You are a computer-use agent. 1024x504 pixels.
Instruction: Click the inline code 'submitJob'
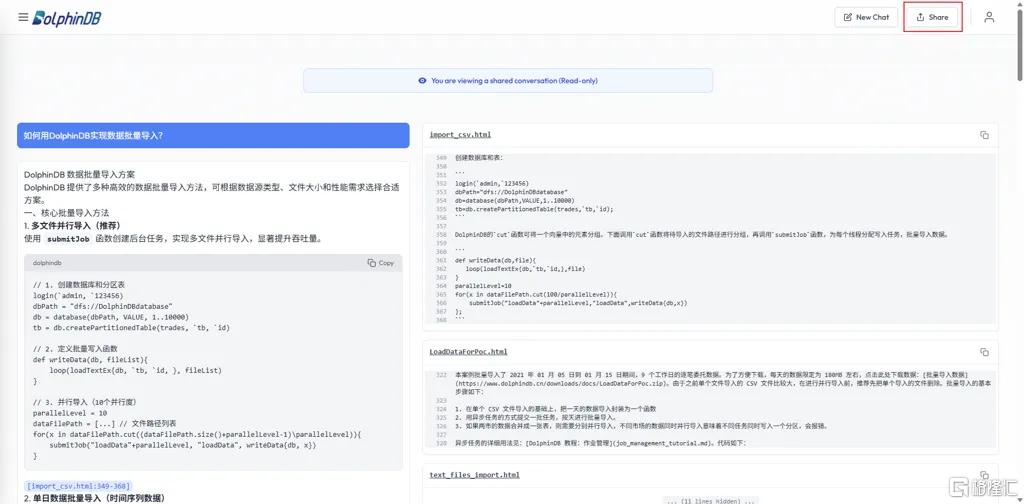(x=69, y=239)
